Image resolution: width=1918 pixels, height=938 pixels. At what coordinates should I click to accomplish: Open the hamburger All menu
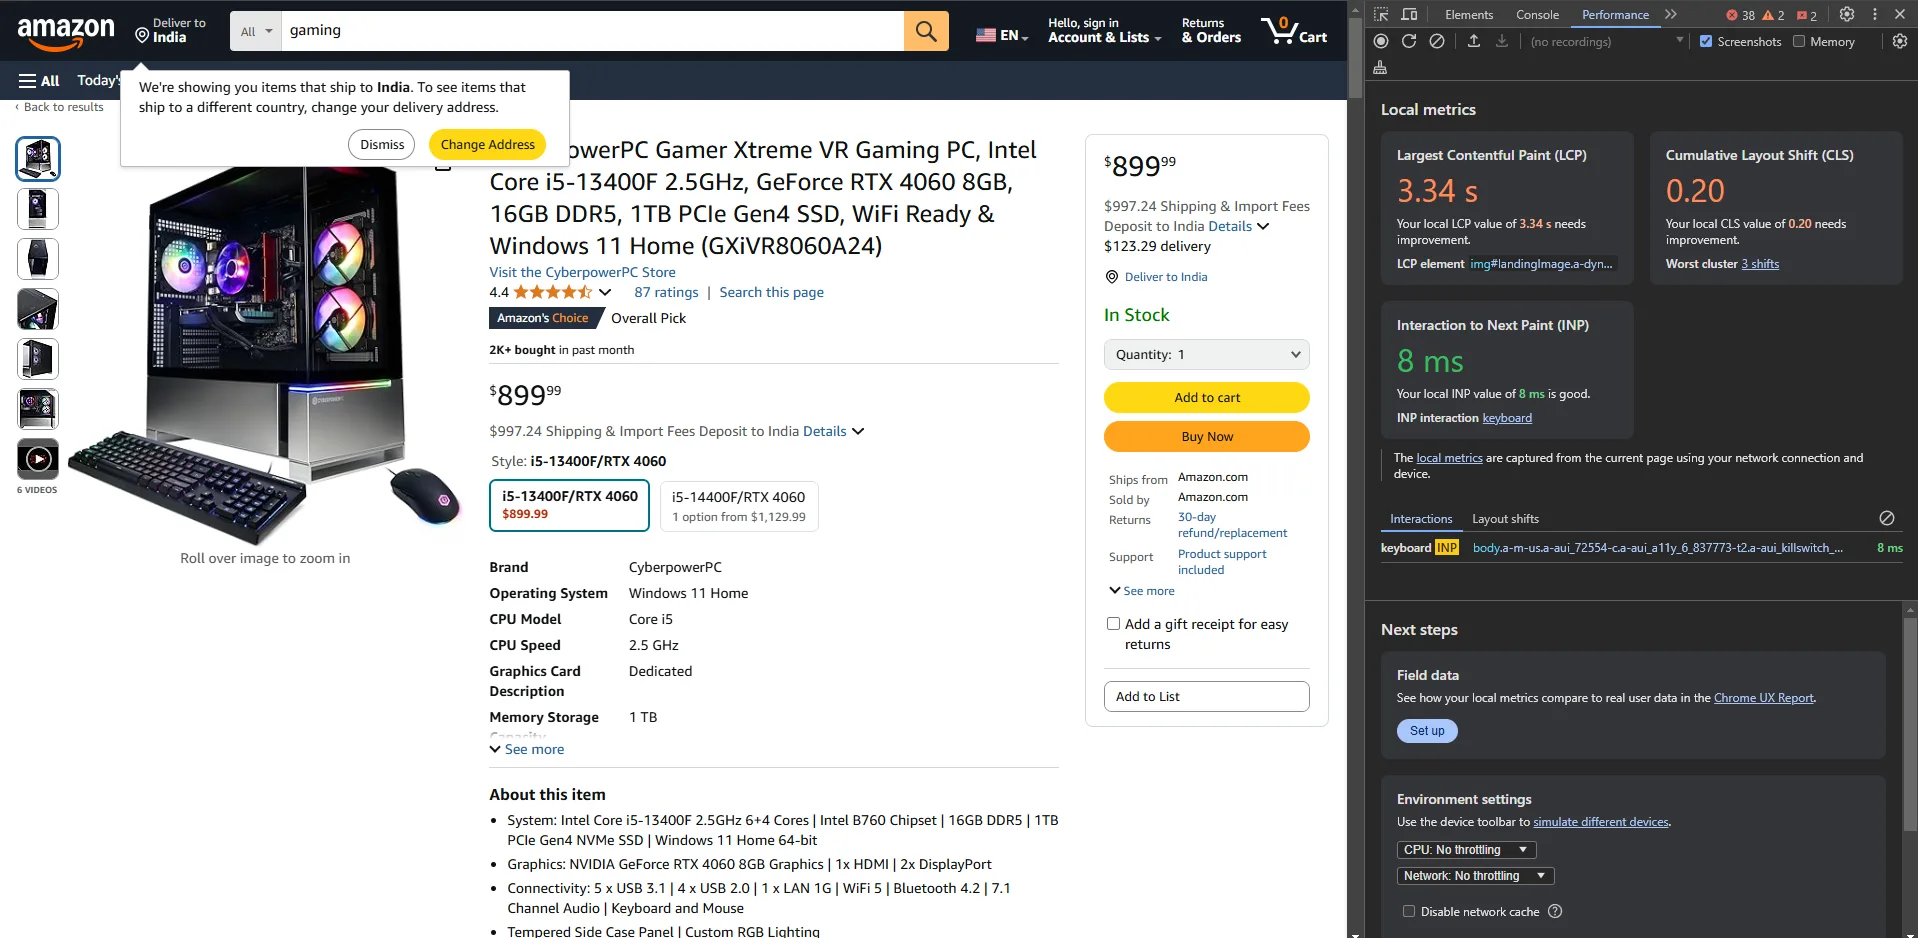39,81
